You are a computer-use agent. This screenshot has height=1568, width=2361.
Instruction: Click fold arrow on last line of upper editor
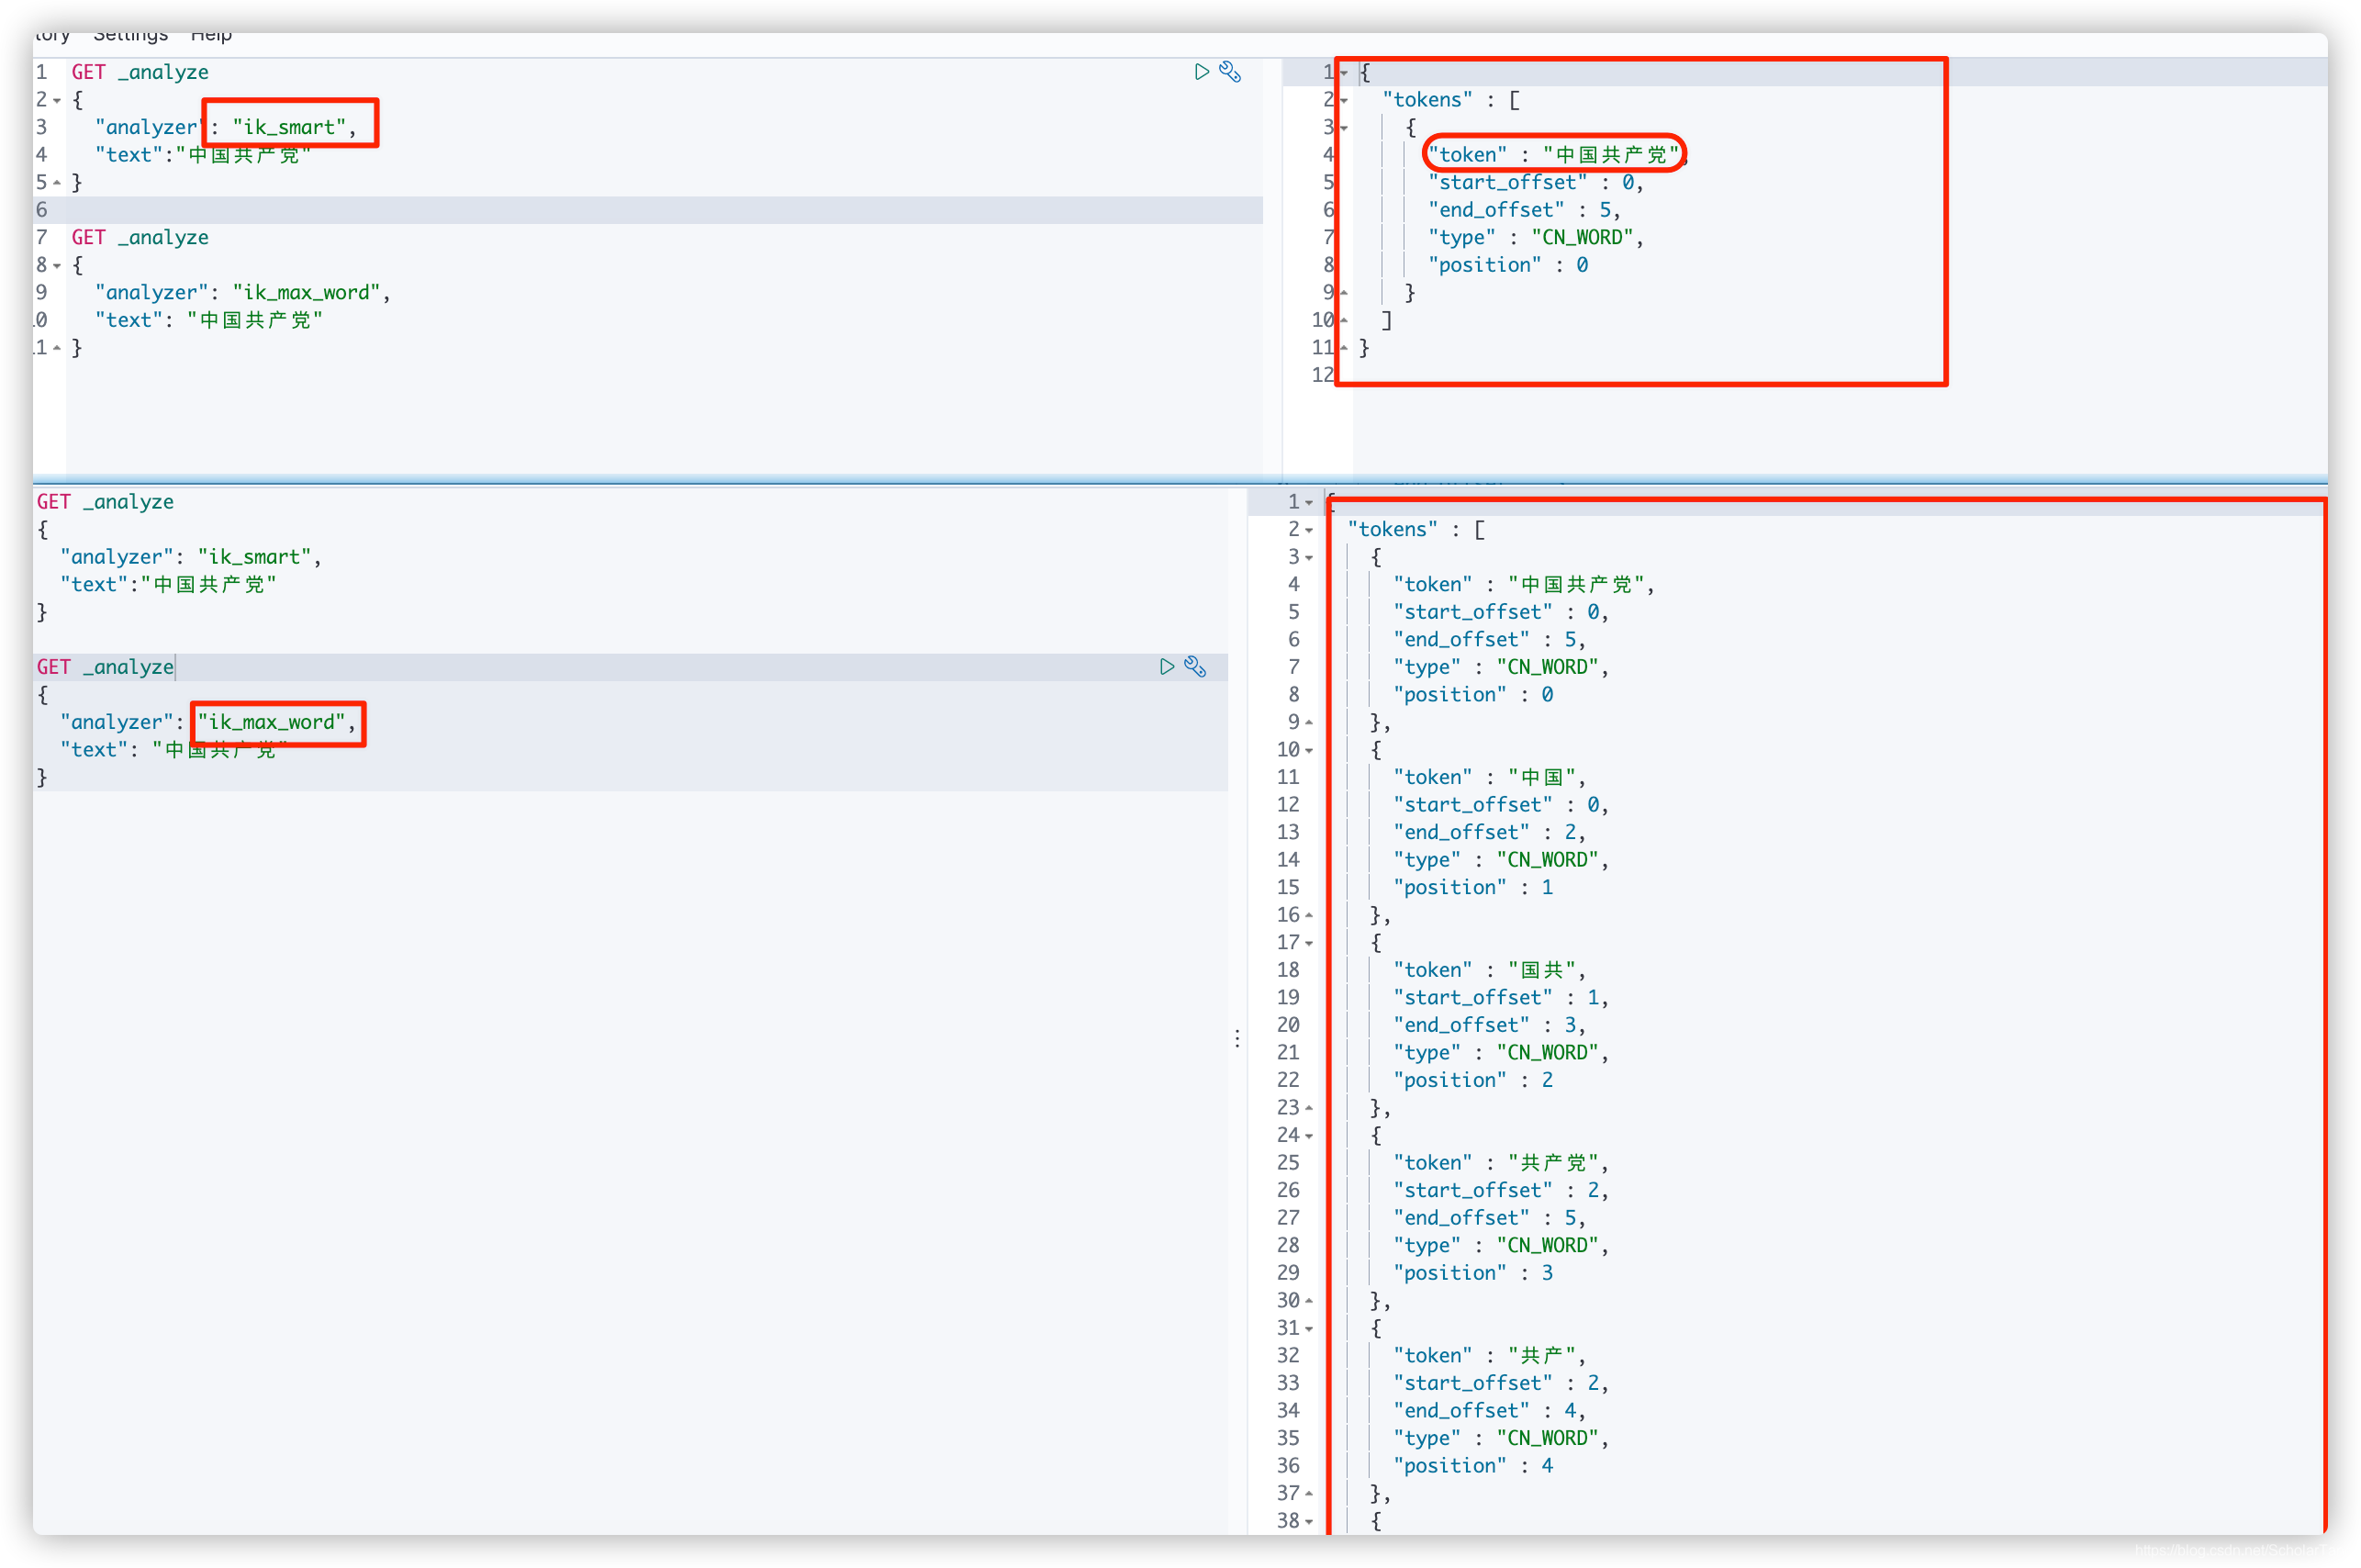click(x=57, y=348)
